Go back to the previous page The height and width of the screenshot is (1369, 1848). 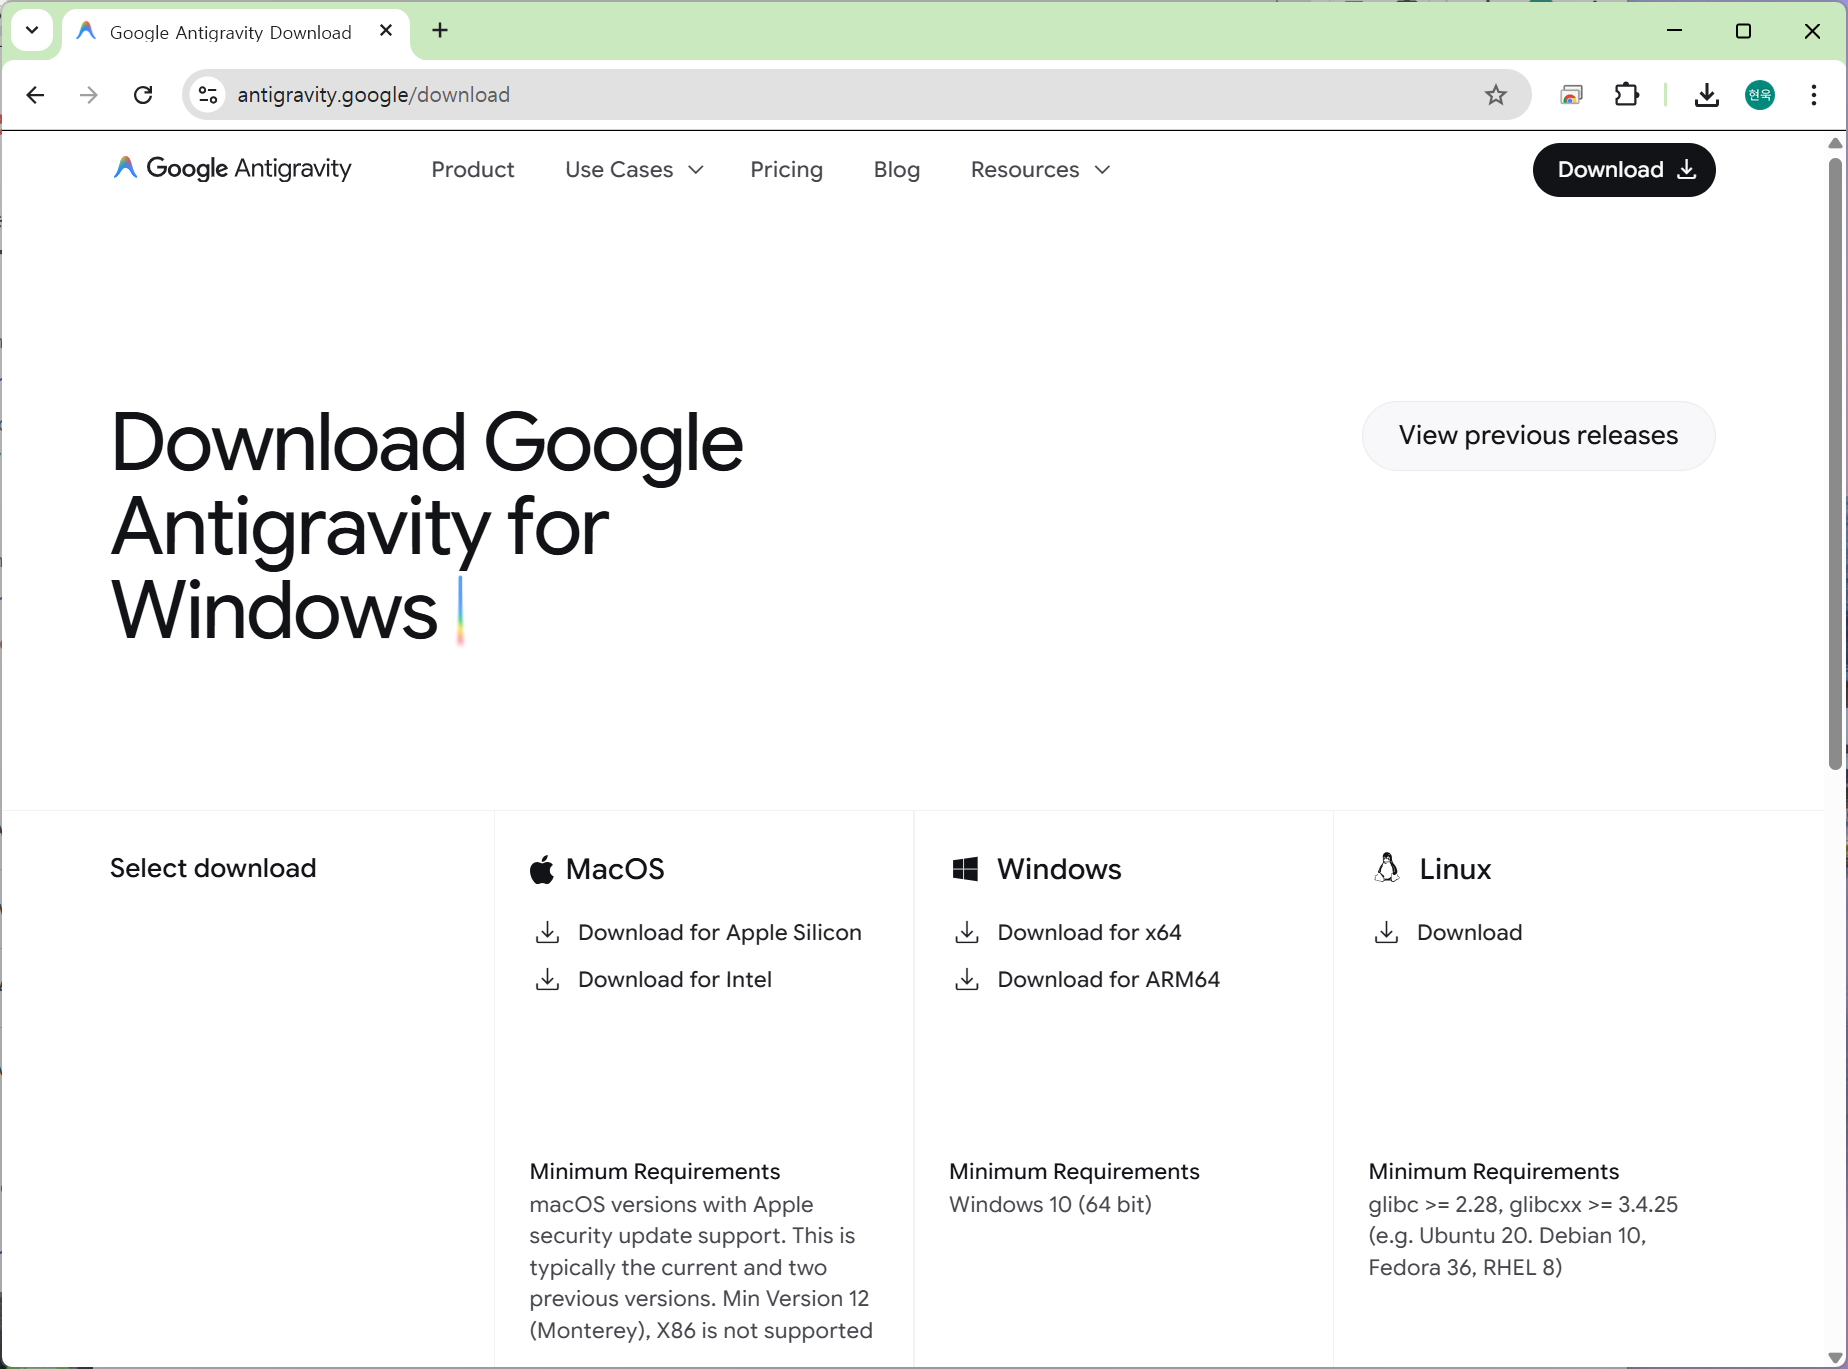click(35, 95)
